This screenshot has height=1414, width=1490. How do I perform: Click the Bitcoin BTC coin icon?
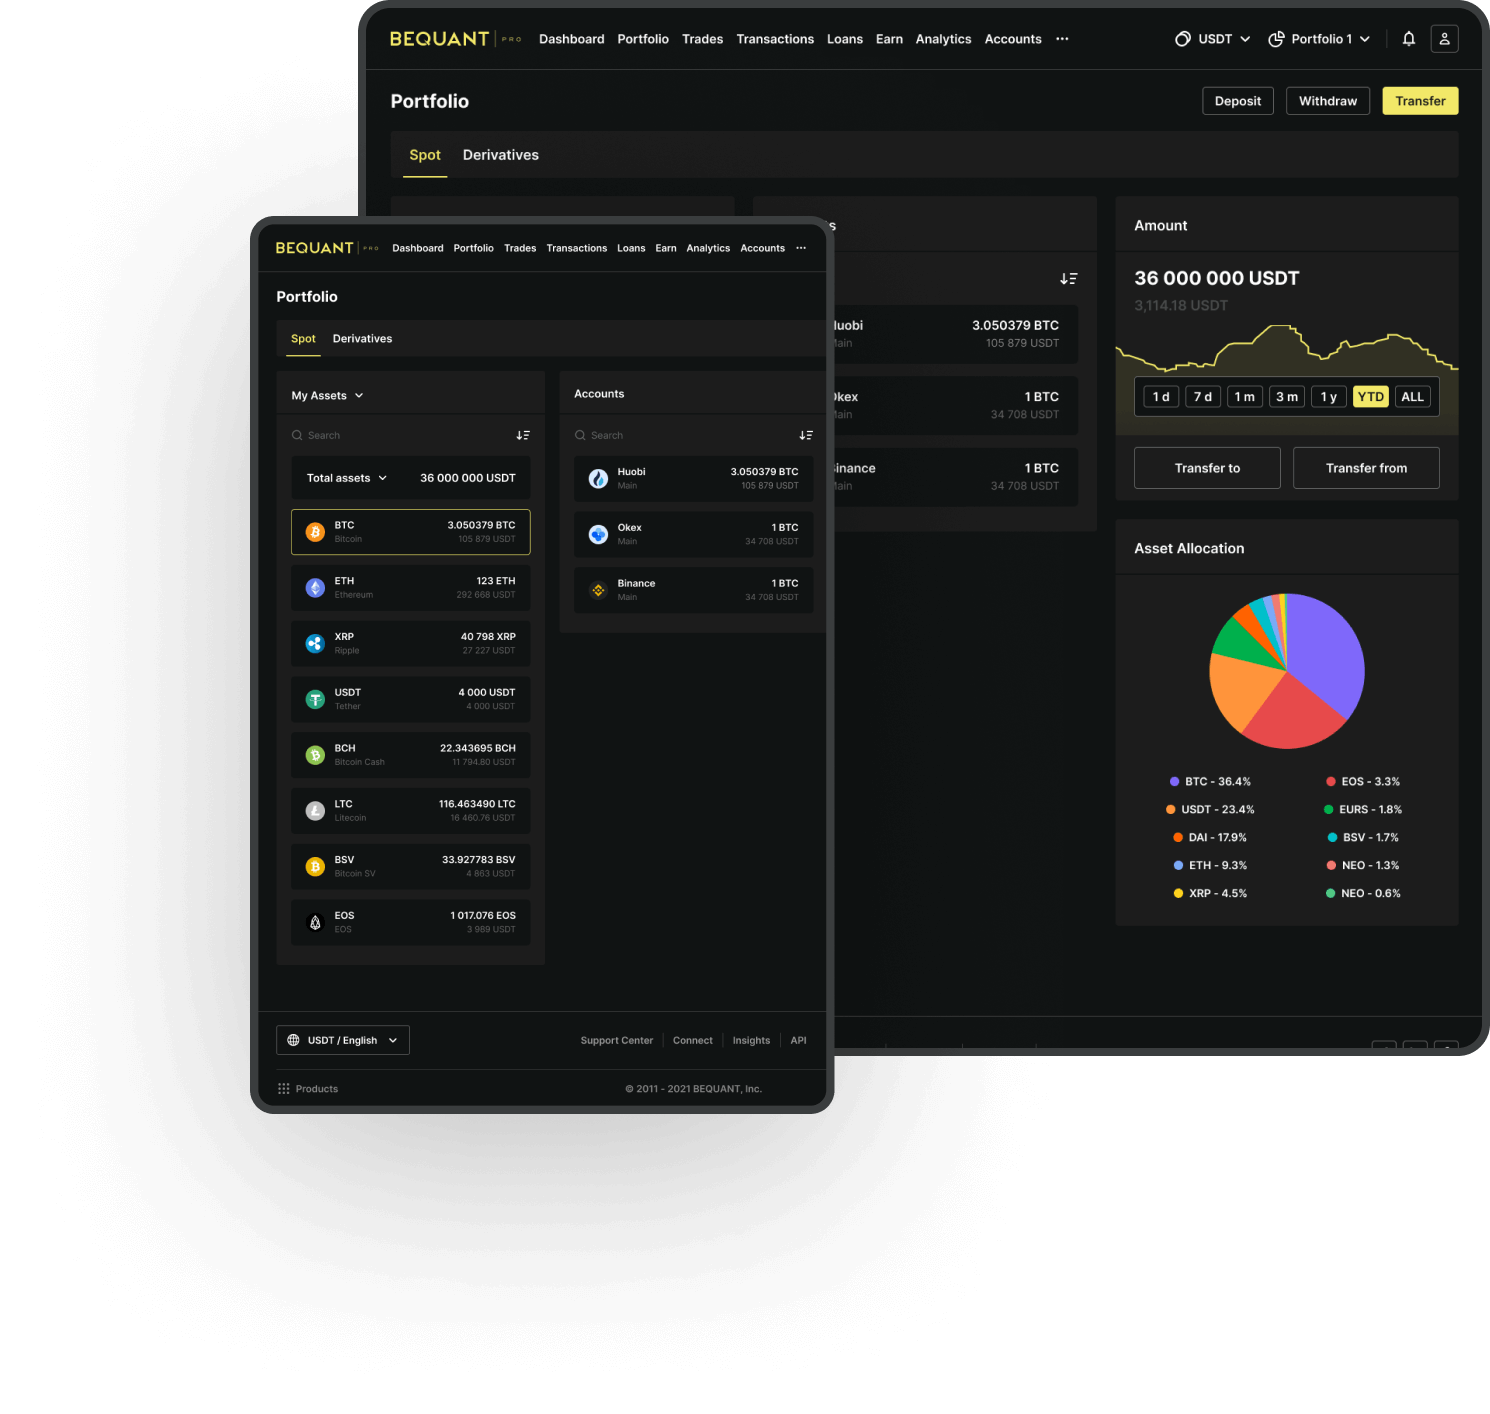pyautogui.click(x=315, y=532)
